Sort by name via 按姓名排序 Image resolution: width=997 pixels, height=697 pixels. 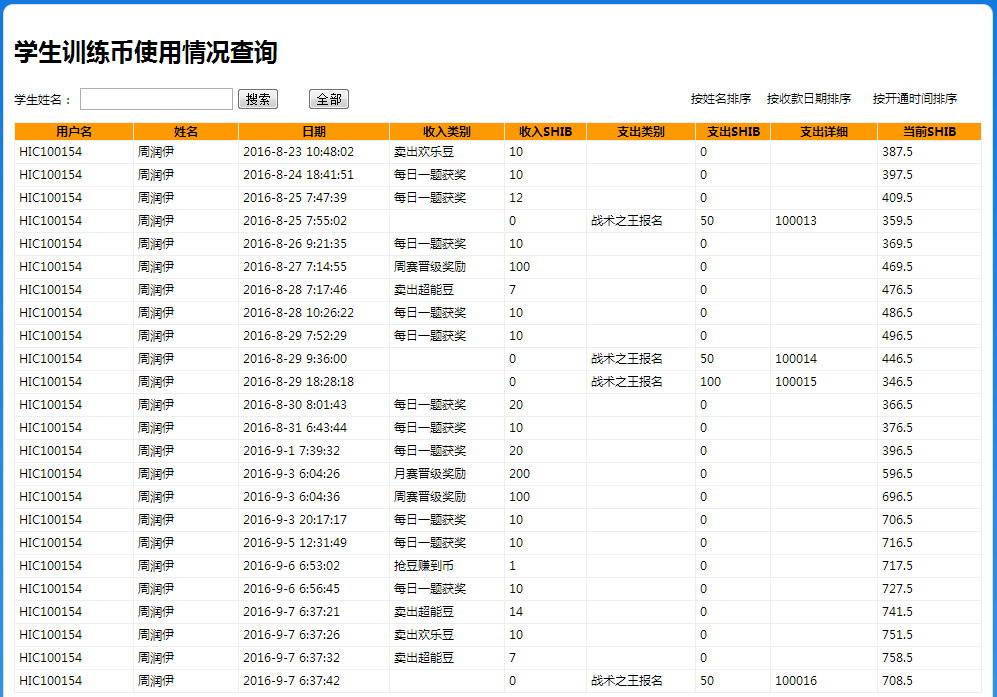point(721,99)
